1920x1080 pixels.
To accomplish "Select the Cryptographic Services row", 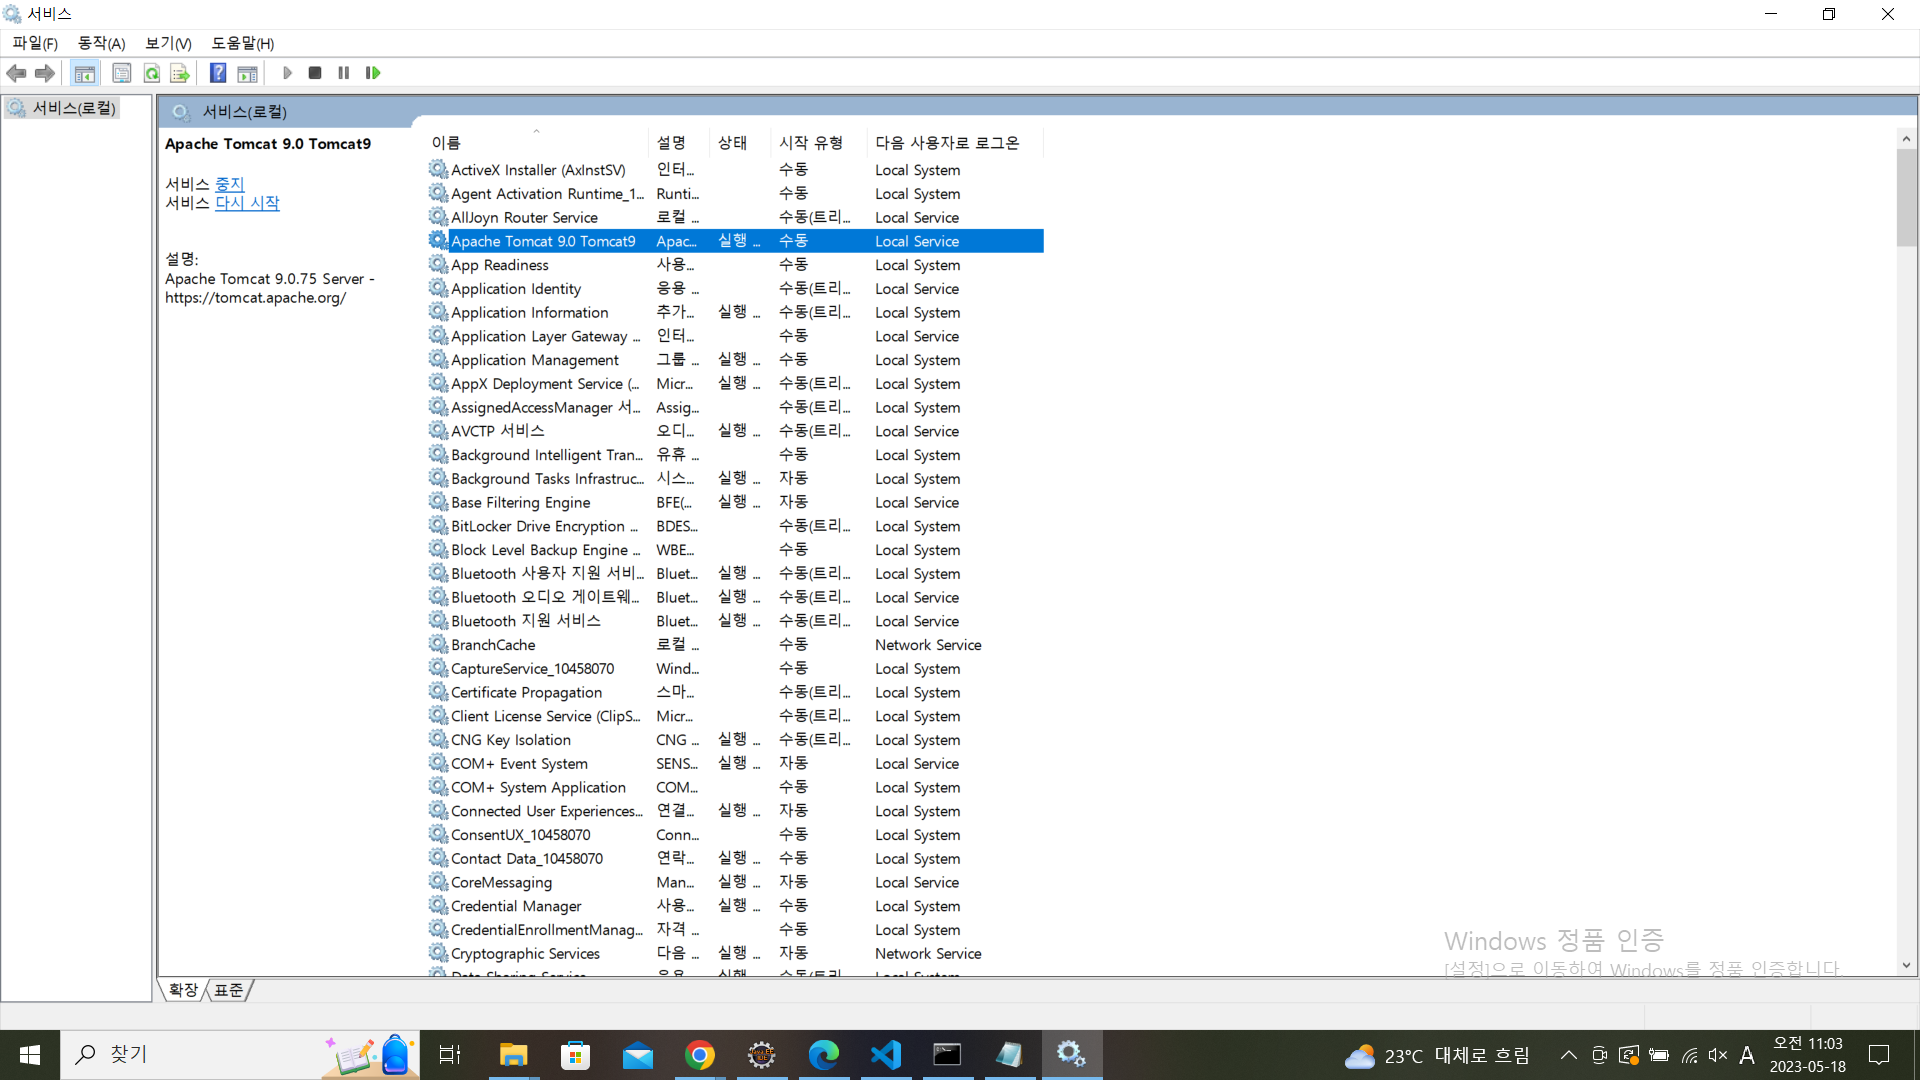I will (735, 953).
